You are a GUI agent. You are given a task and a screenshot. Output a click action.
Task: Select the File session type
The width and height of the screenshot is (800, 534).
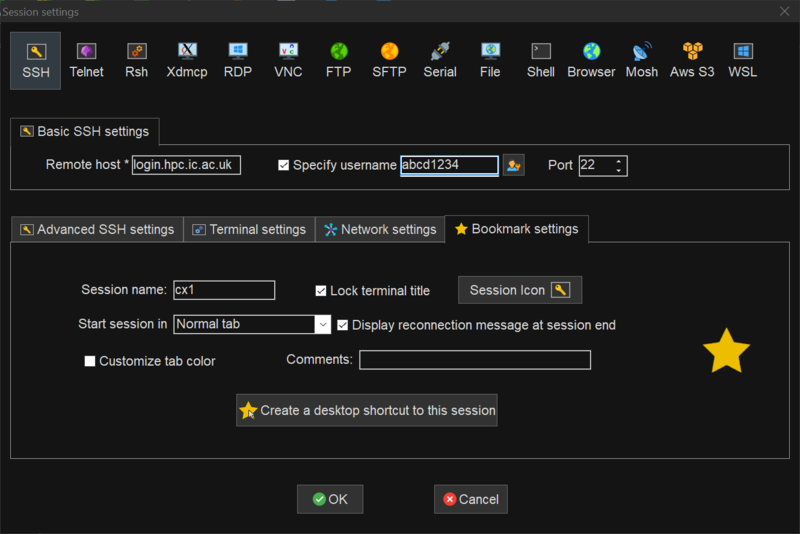(490, 61)
